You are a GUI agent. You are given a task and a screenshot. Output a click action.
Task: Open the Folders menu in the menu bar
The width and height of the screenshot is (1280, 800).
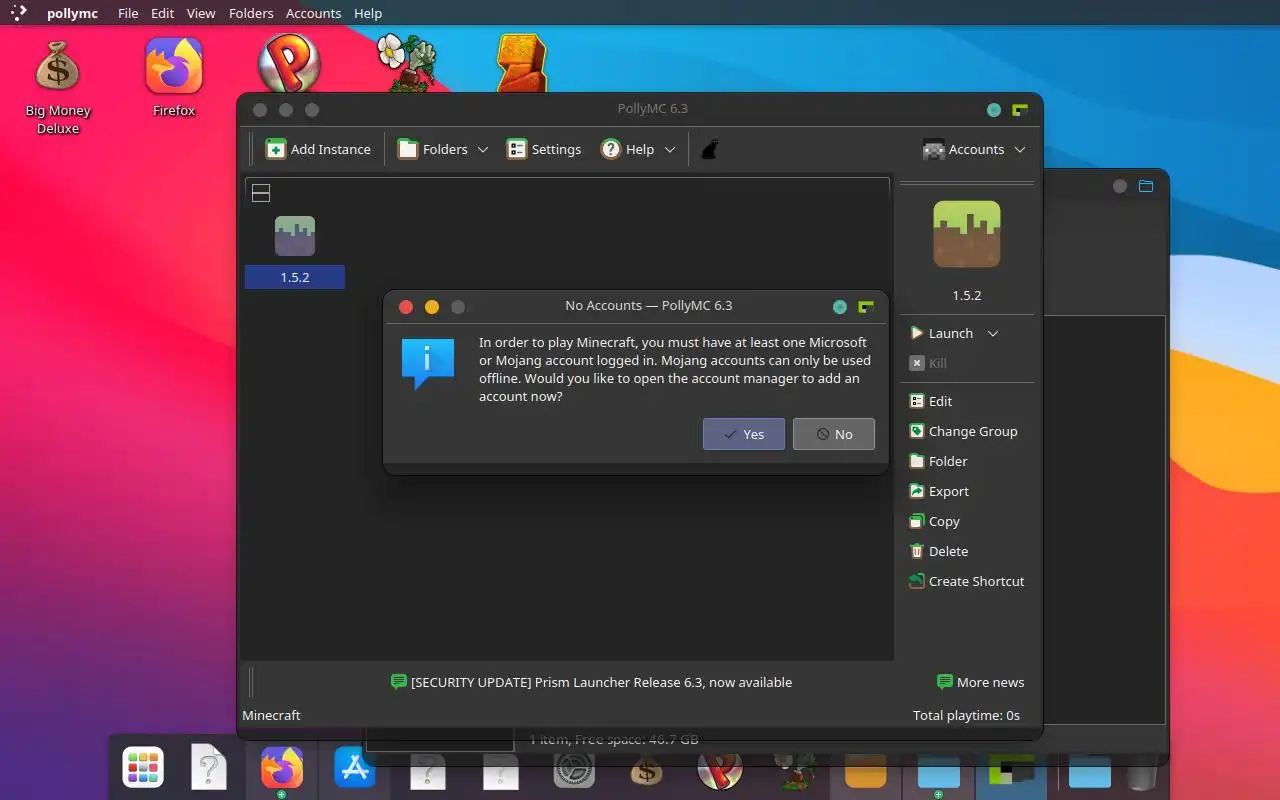coord(251,13)
